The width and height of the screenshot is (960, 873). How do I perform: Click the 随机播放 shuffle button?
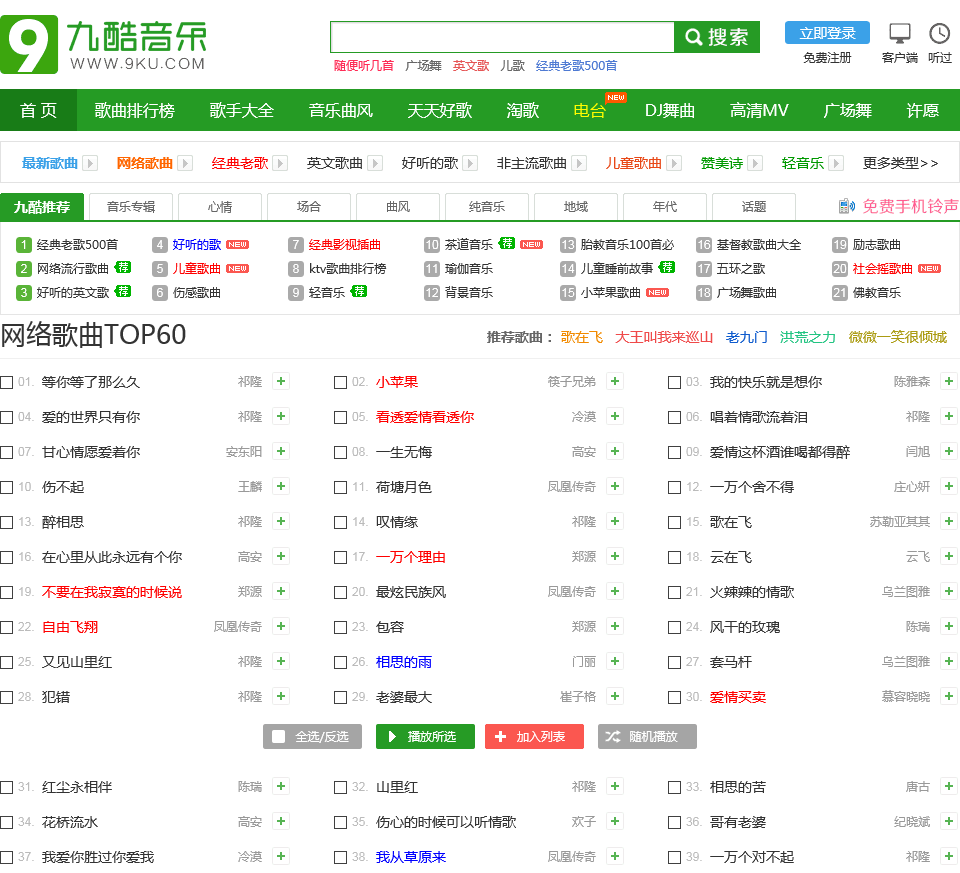[647, 736]
